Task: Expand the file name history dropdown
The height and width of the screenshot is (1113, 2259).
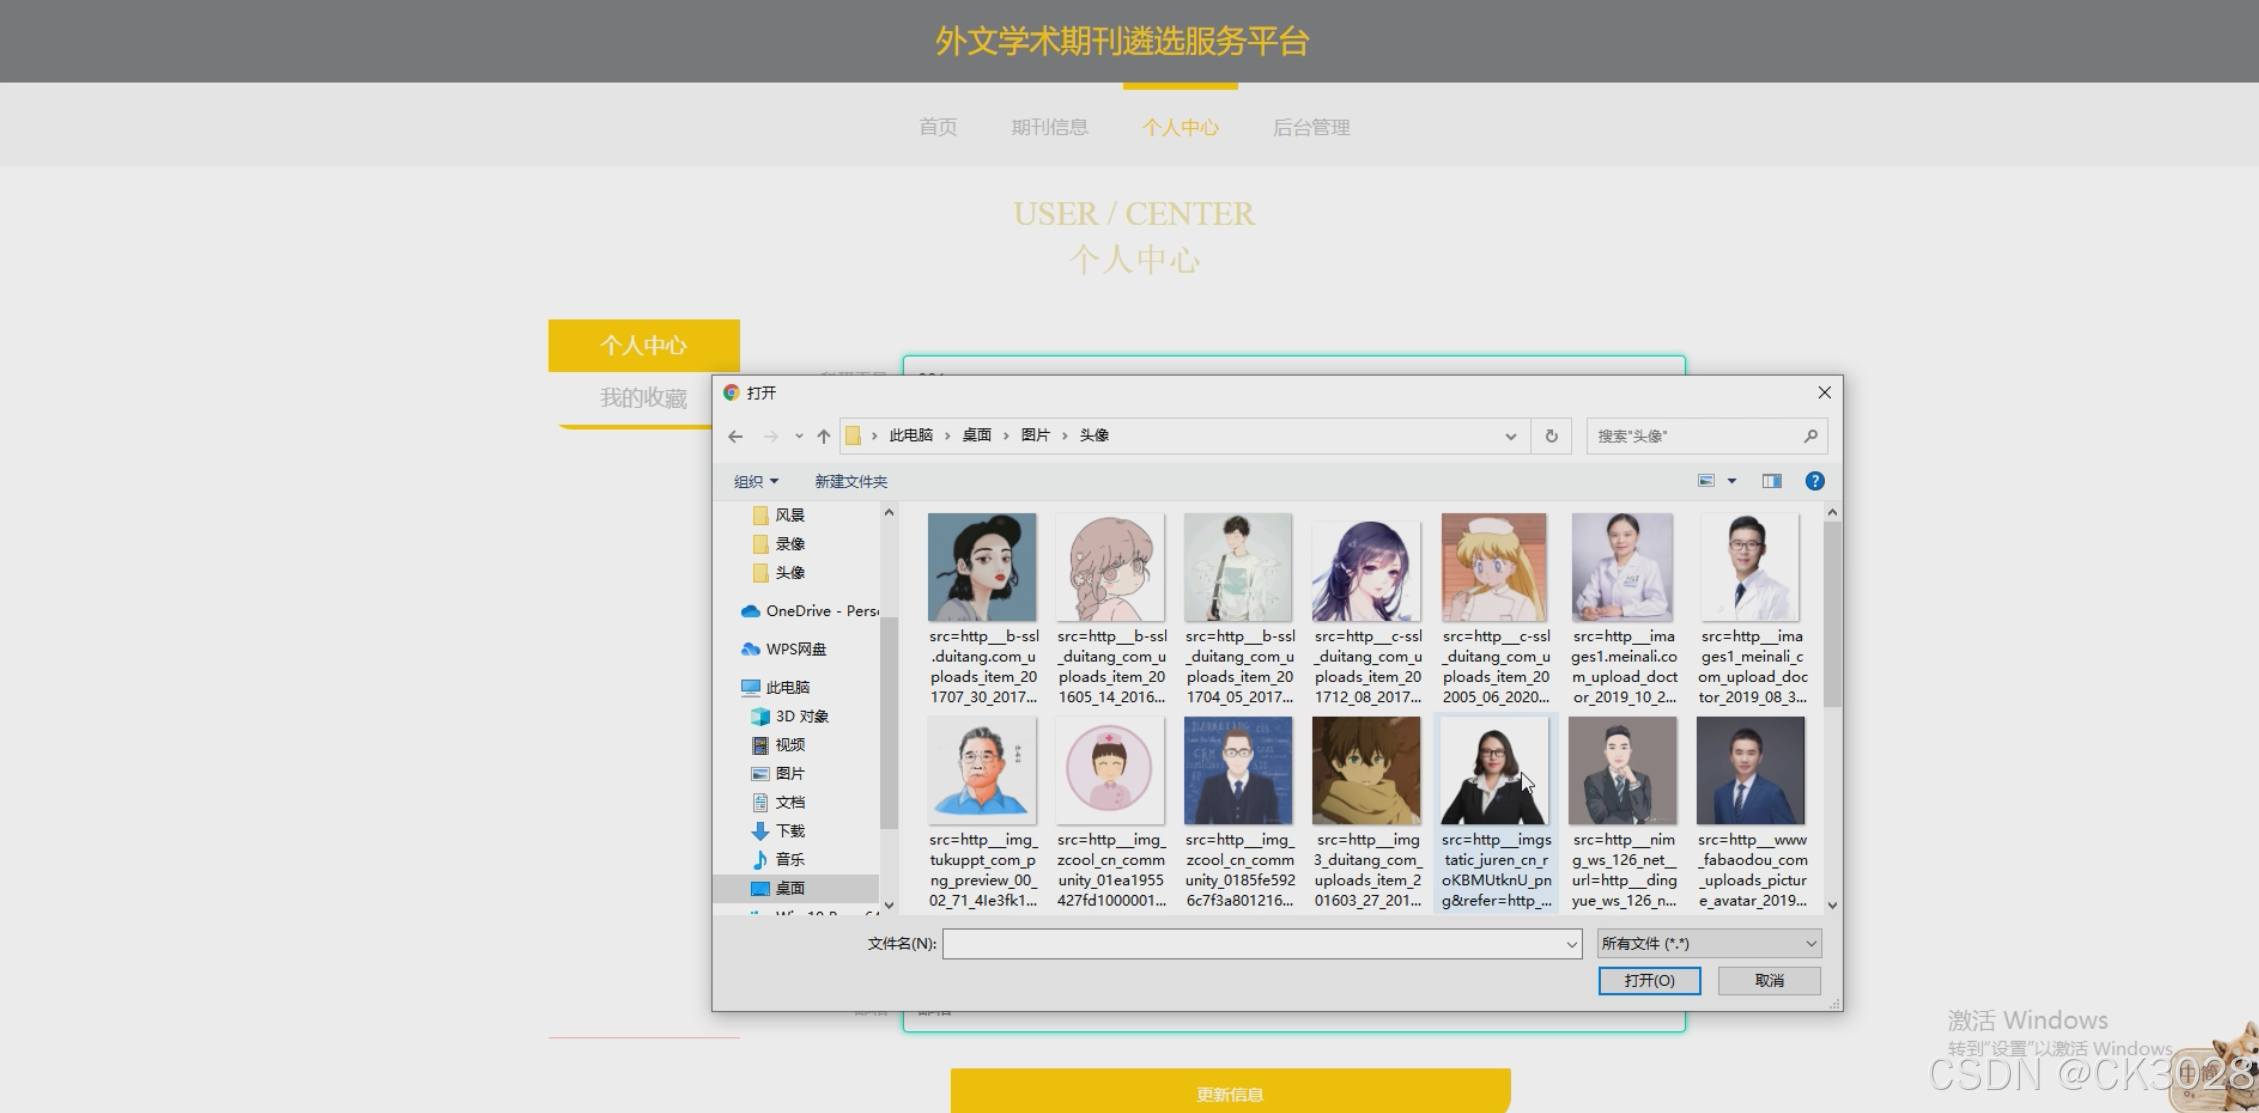Action: pyautogui.click(x=1571, y=943)
